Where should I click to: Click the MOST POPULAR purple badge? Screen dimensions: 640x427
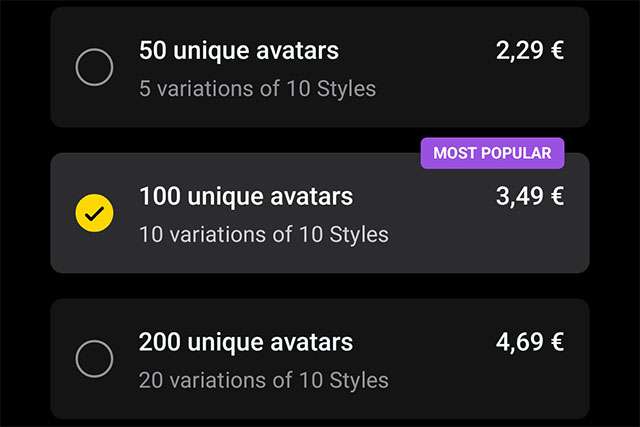click(492, 153)
